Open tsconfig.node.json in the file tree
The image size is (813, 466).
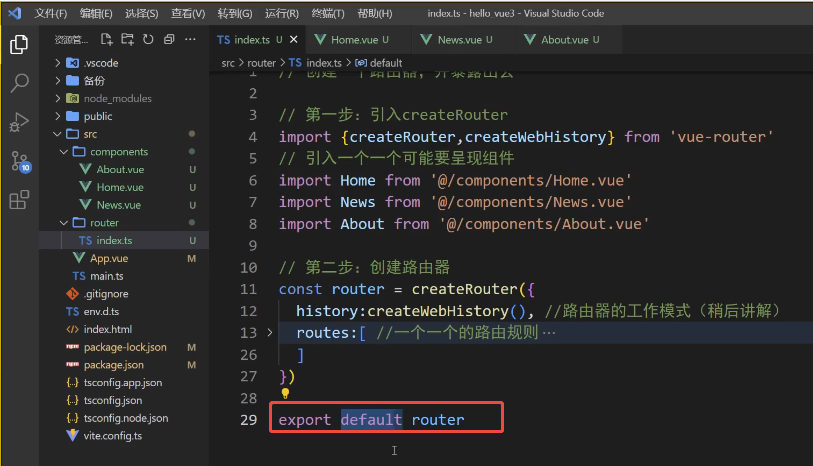(125, 418)
